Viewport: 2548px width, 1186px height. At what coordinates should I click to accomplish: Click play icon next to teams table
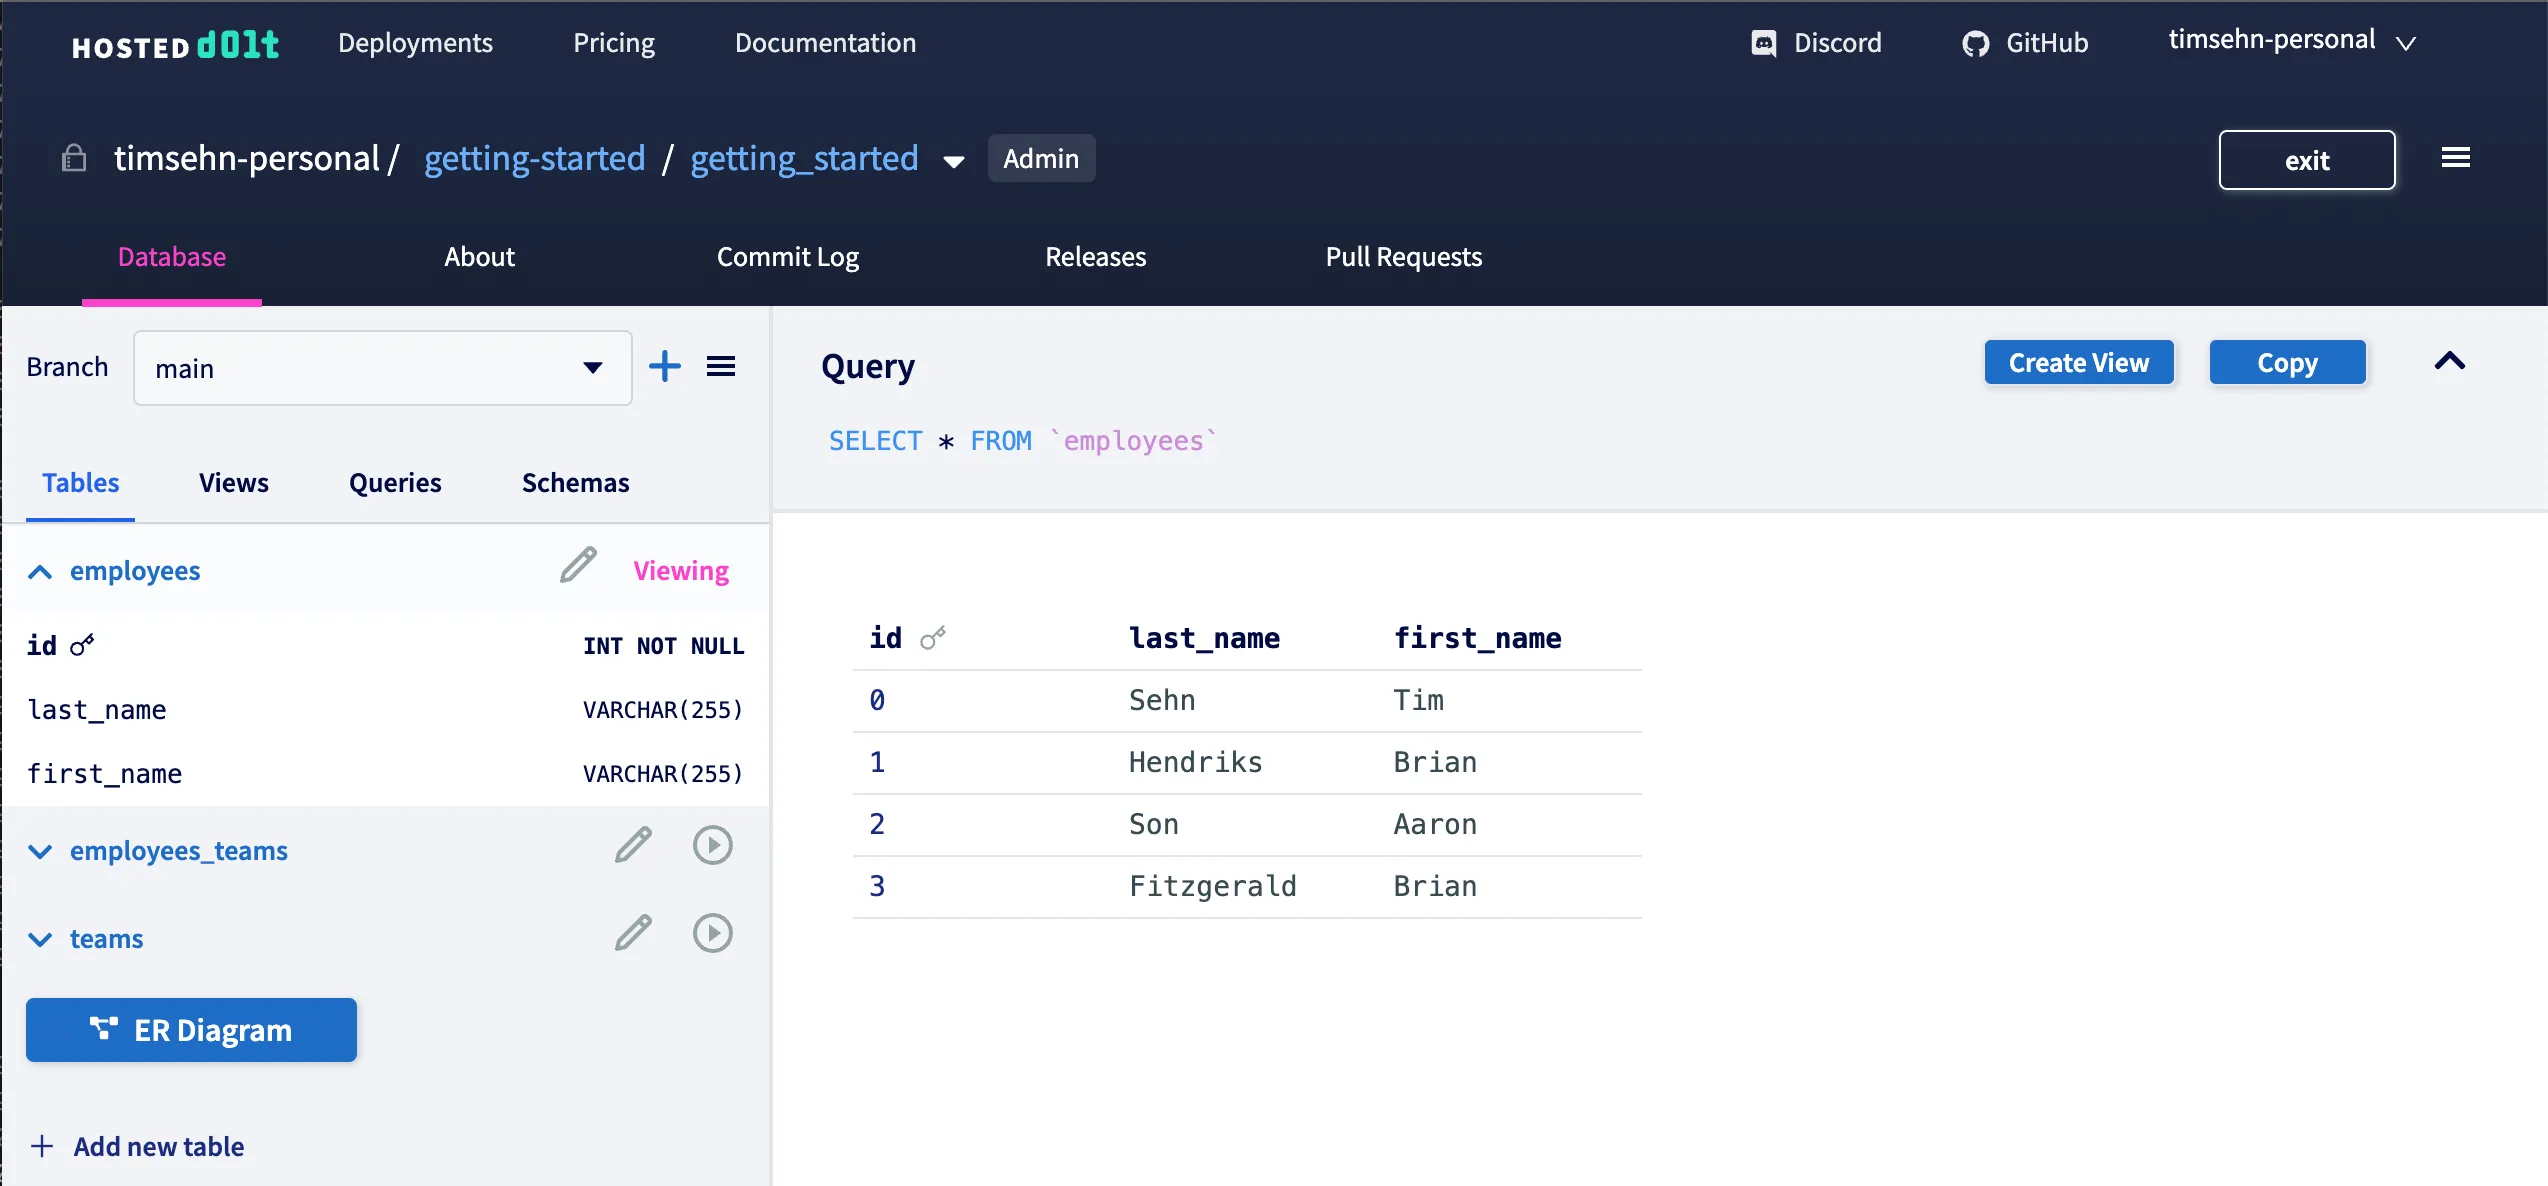(x=712, y=934)
